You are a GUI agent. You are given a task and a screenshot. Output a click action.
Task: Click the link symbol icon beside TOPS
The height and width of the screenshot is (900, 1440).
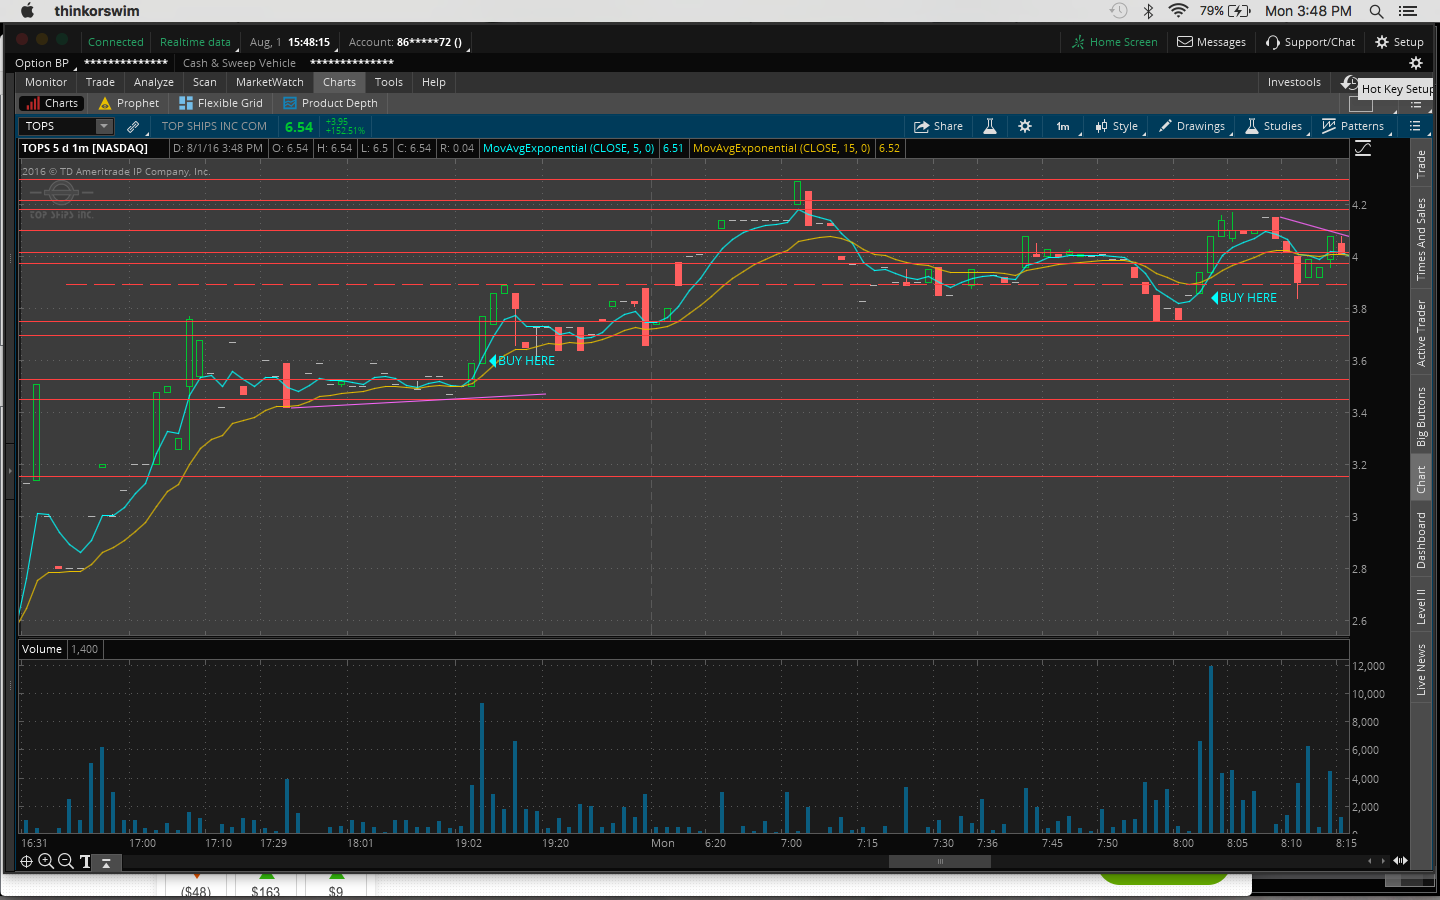click(x=133, y=126)
